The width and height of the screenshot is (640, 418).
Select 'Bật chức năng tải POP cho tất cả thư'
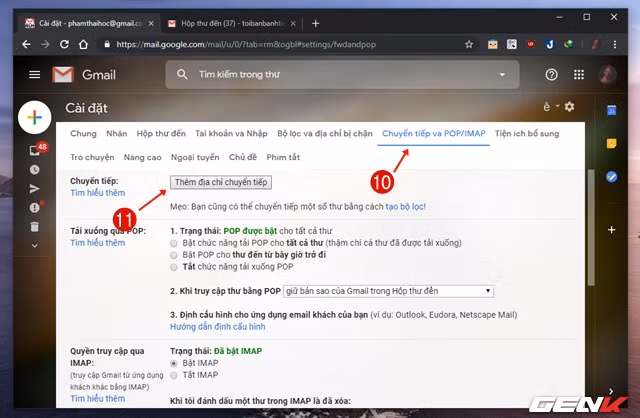[x=175, y=243]
